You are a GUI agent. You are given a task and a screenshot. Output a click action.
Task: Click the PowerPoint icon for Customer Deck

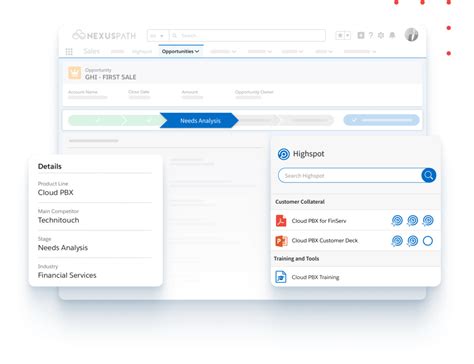pyautogui.click(x=281, y=241)
